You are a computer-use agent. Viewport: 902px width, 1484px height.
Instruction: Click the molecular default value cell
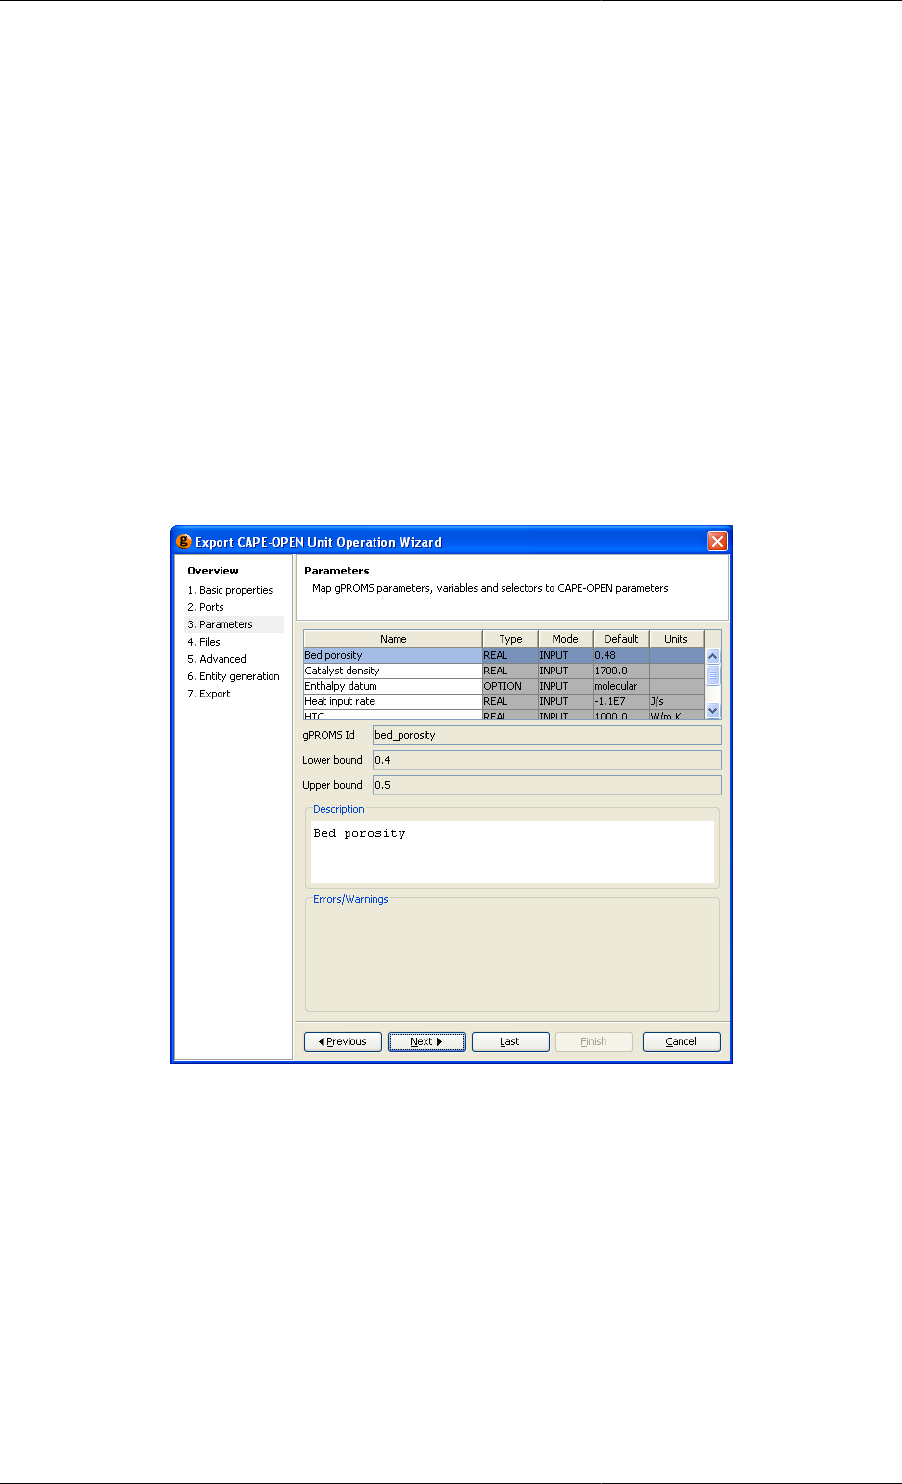(x=621, y=686)
